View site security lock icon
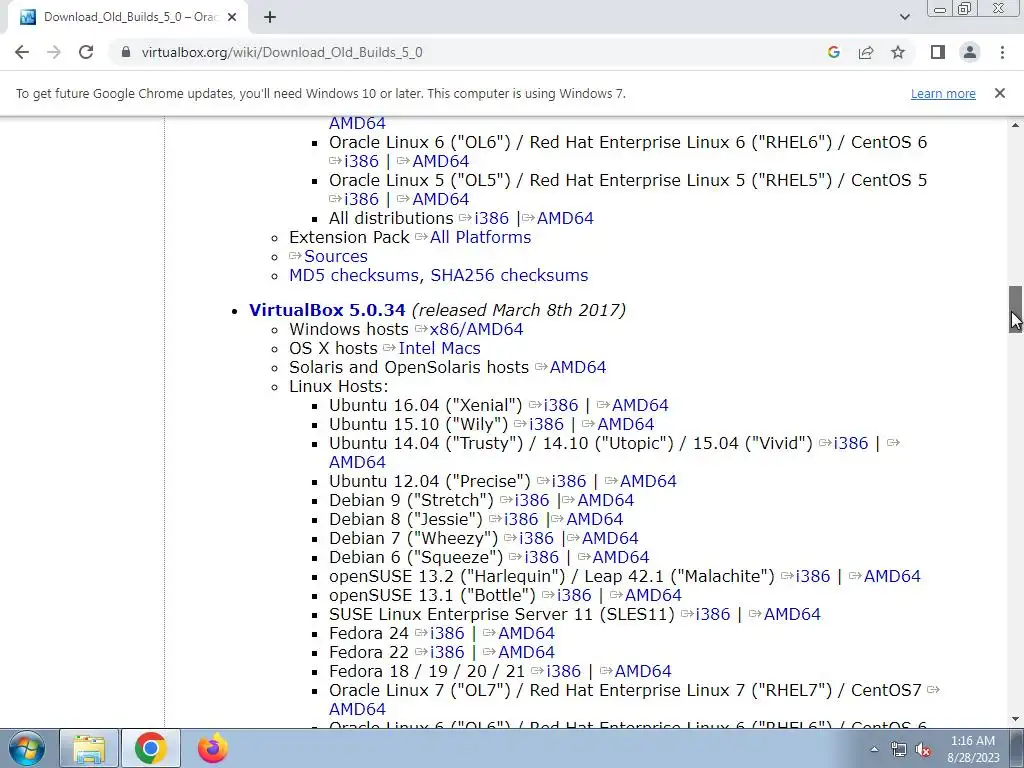 coord(126,52)
